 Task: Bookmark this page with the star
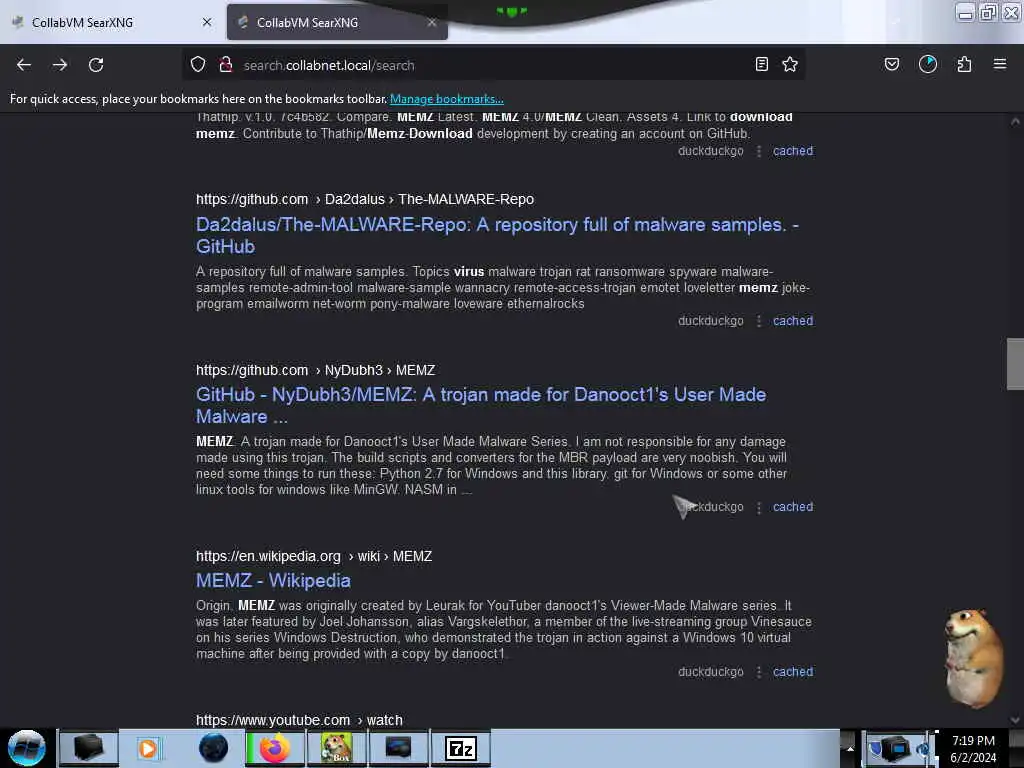[x=790, y=64]
